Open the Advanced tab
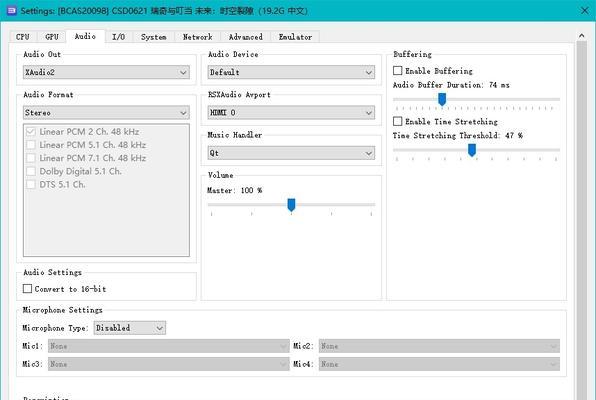 [x=246, y=37]
